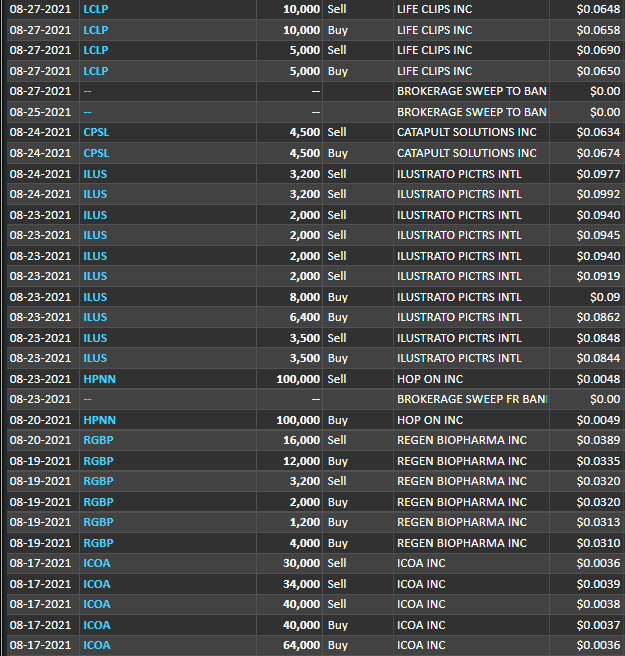This screenshot has width=625, height=656.
Task: Open ICOA ticker link in the $0.0039 row
Action: (x=97, y=584)
